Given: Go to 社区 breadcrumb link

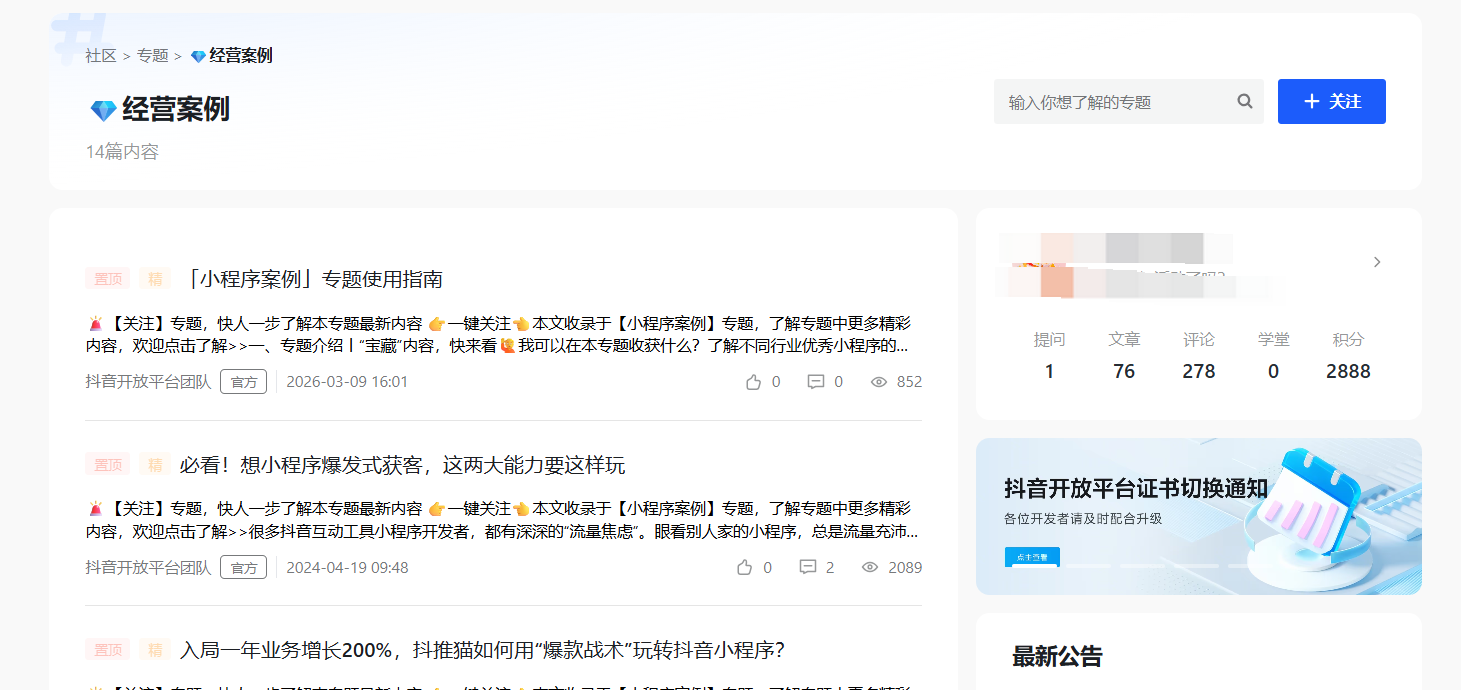Looking at the screenshot, I should coord(100,56).
